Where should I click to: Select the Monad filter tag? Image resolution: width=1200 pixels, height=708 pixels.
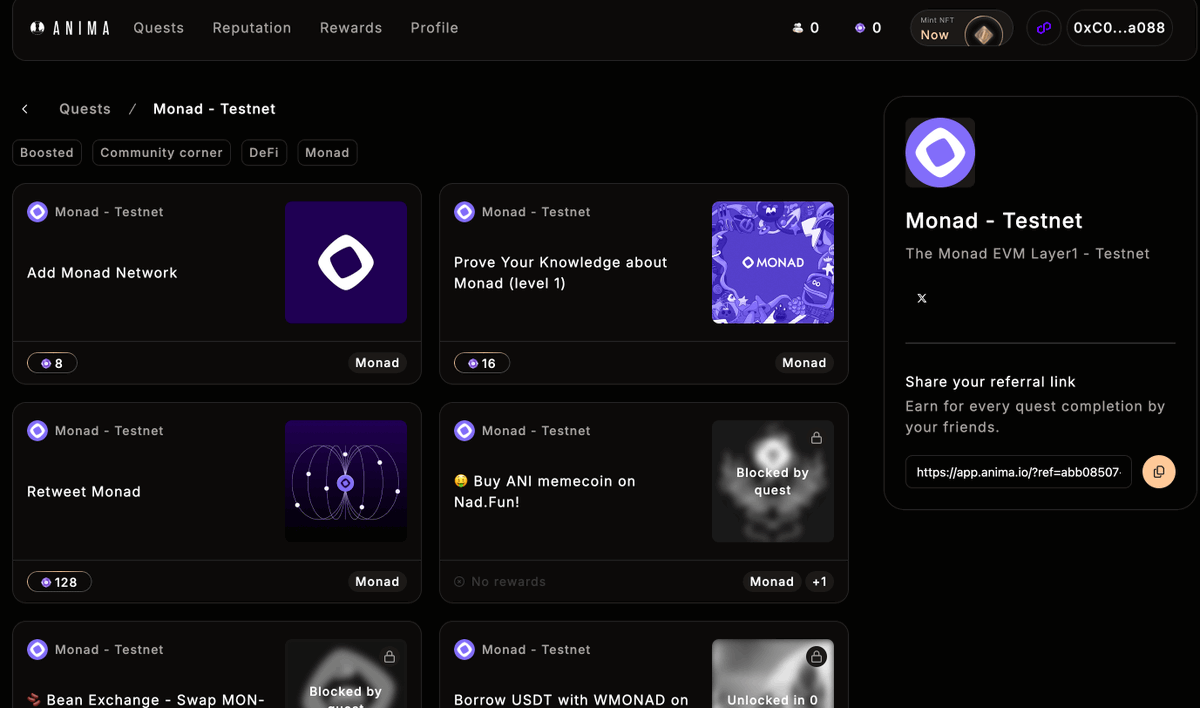click(327, 153)
